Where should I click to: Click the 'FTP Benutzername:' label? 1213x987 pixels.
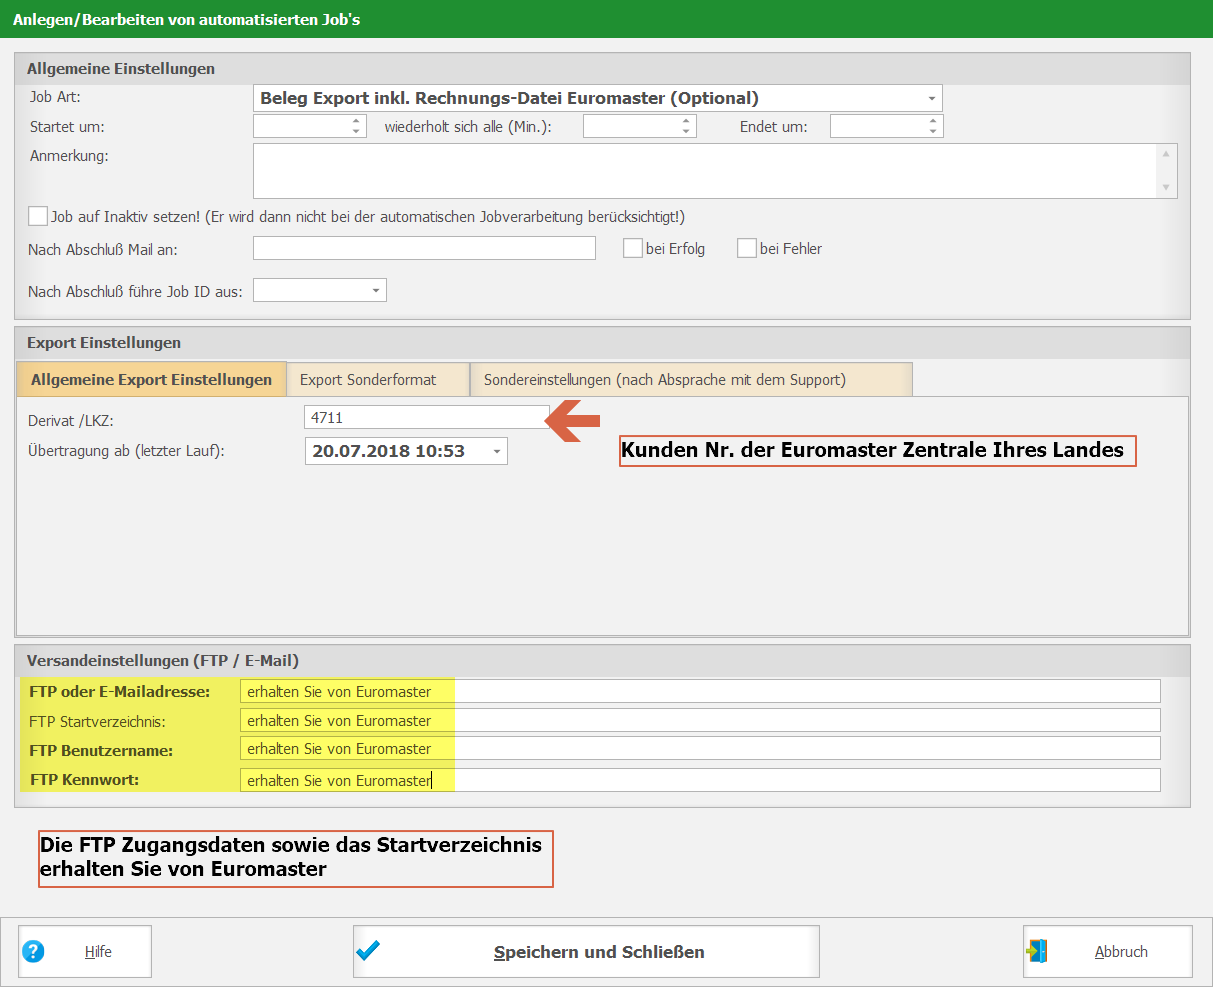(x=101, y=750)
